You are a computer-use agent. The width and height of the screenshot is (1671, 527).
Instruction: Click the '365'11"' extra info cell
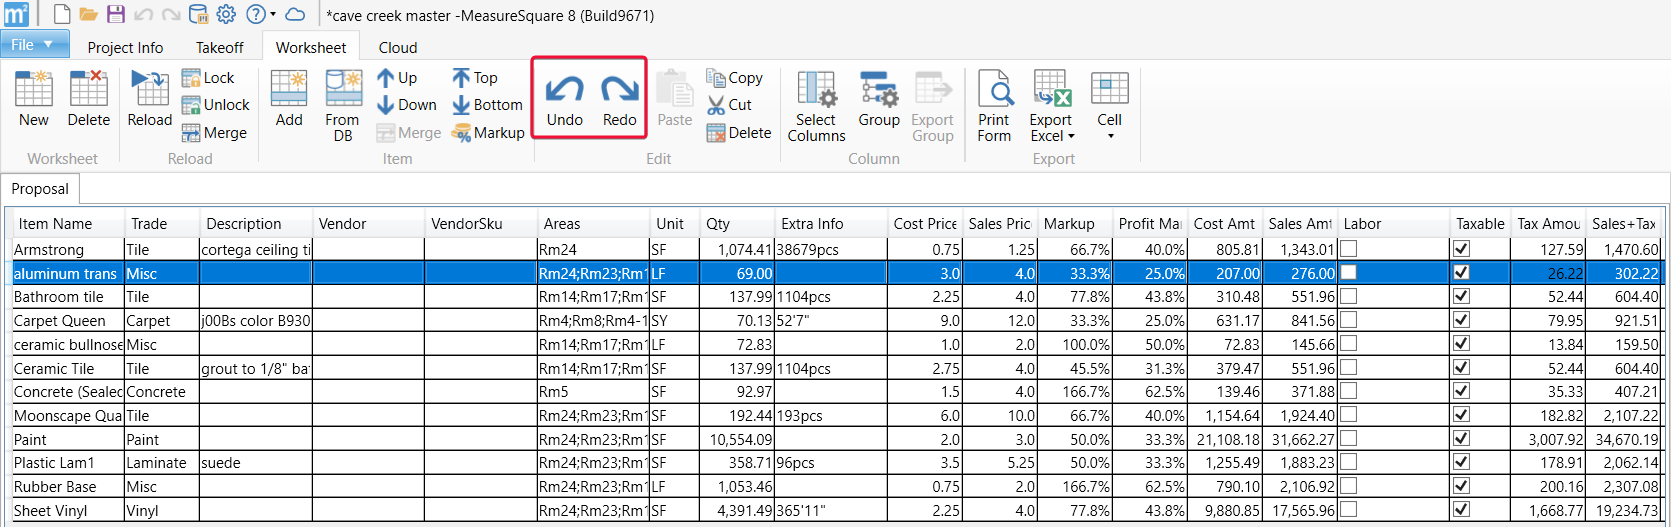[830, 510]
